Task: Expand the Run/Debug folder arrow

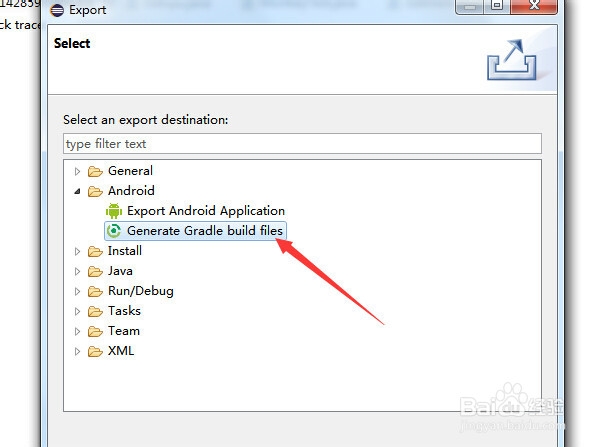Action: pos(77,291)
